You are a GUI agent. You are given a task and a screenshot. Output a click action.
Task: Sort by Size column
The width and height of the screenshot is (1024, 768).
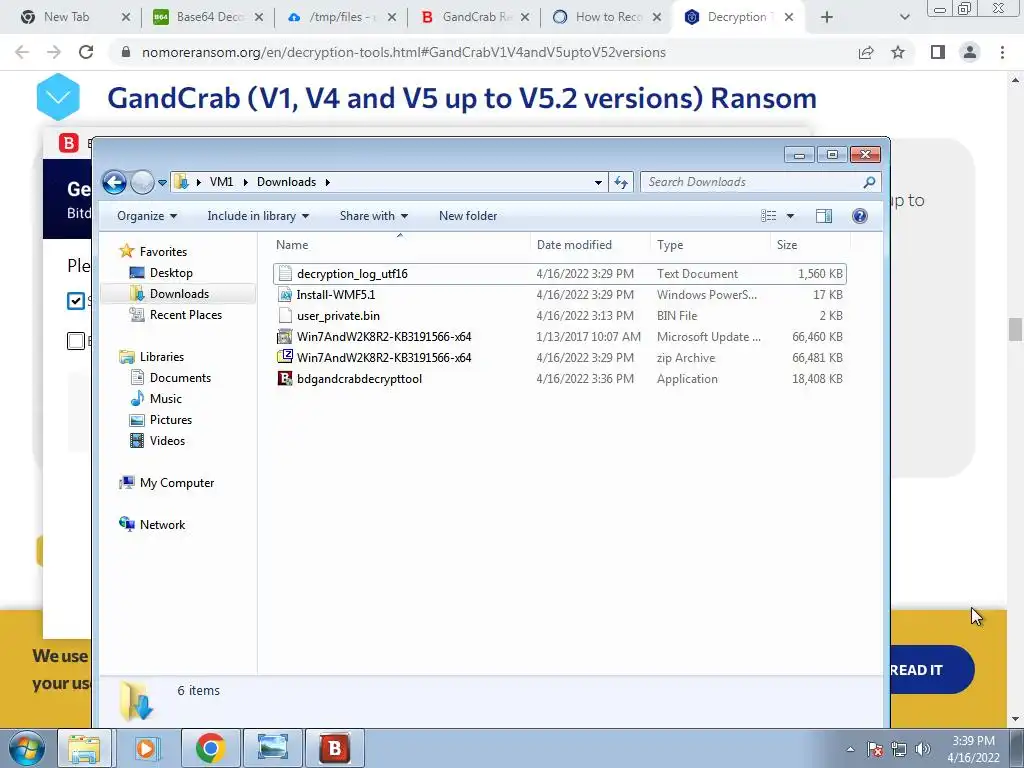pos(810,245)
